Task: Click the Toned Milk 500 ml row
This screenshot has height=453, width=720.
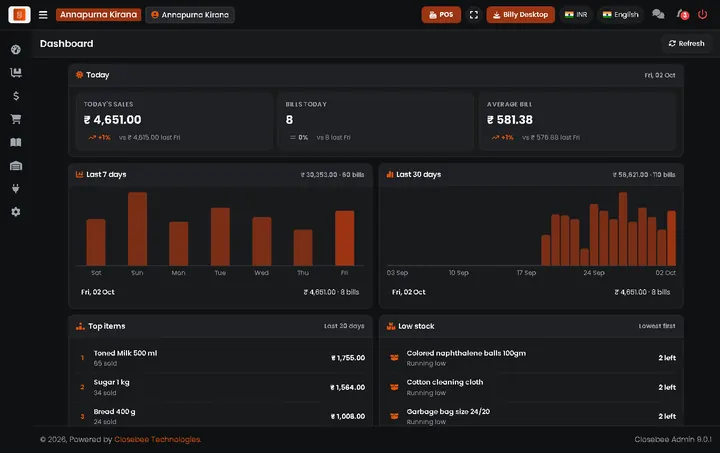Action: pyautogui.click(x=220, y=358)
